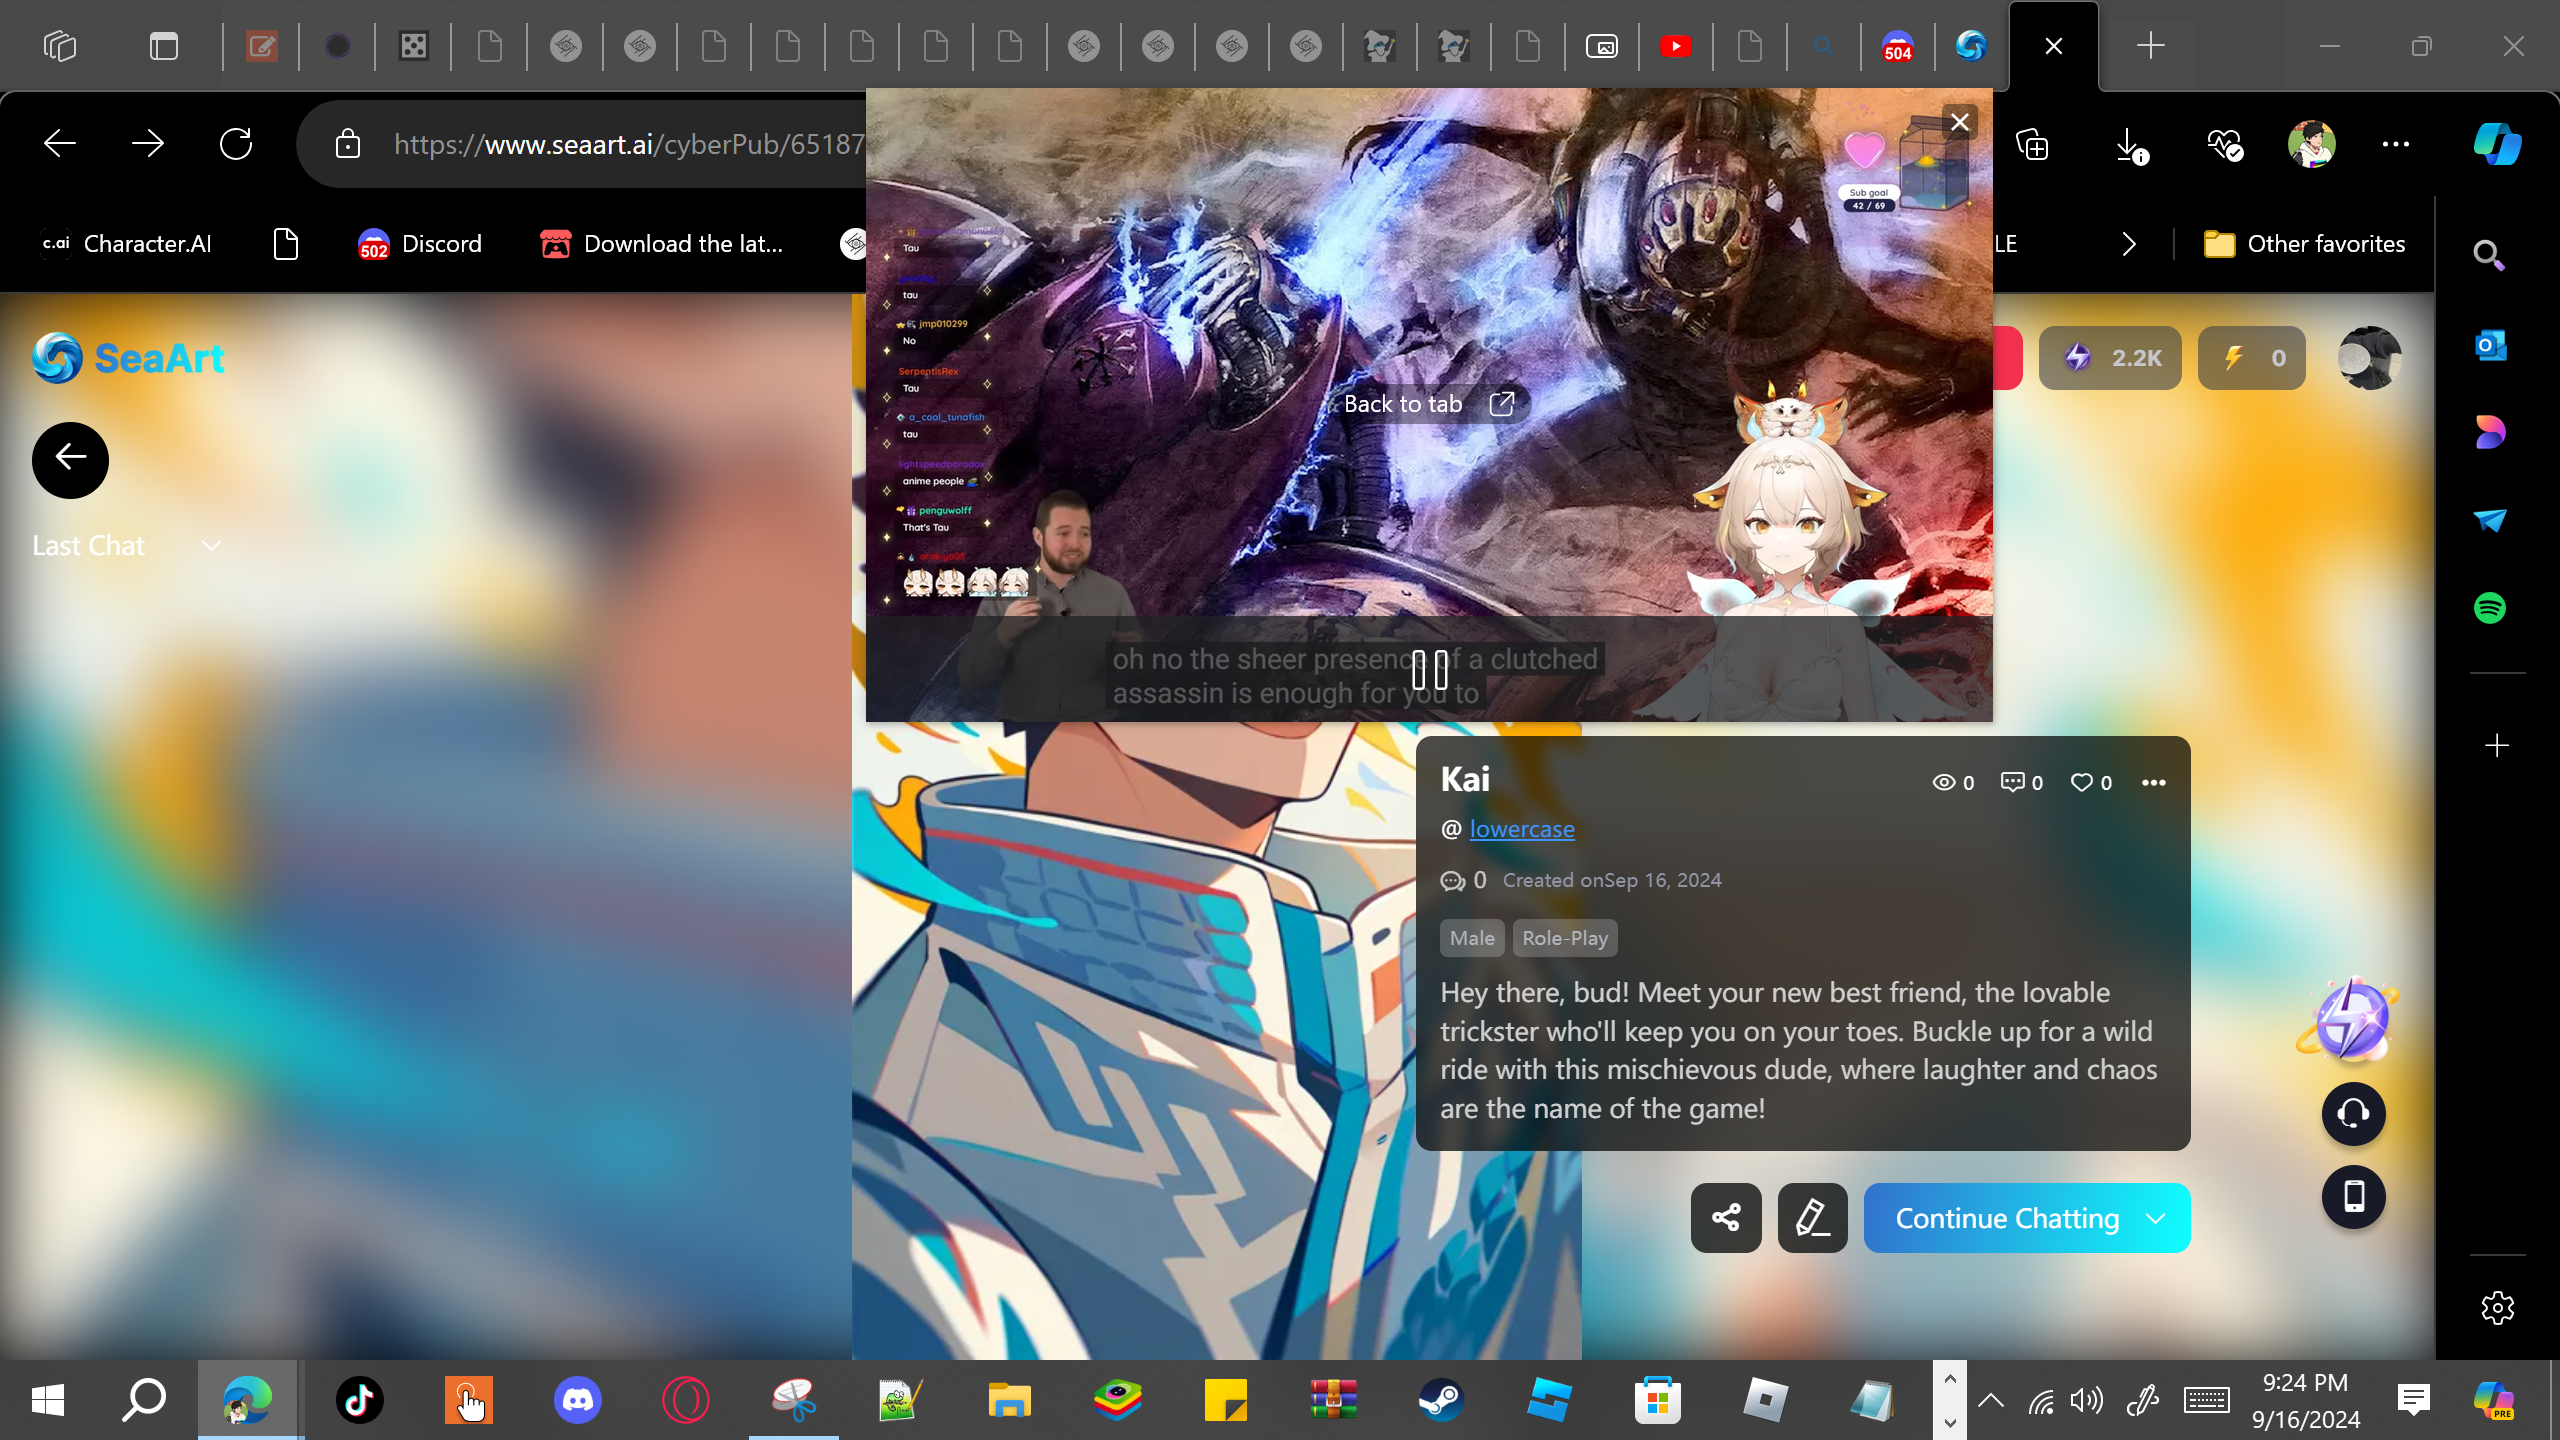Go back in browser history

point(60,144)
